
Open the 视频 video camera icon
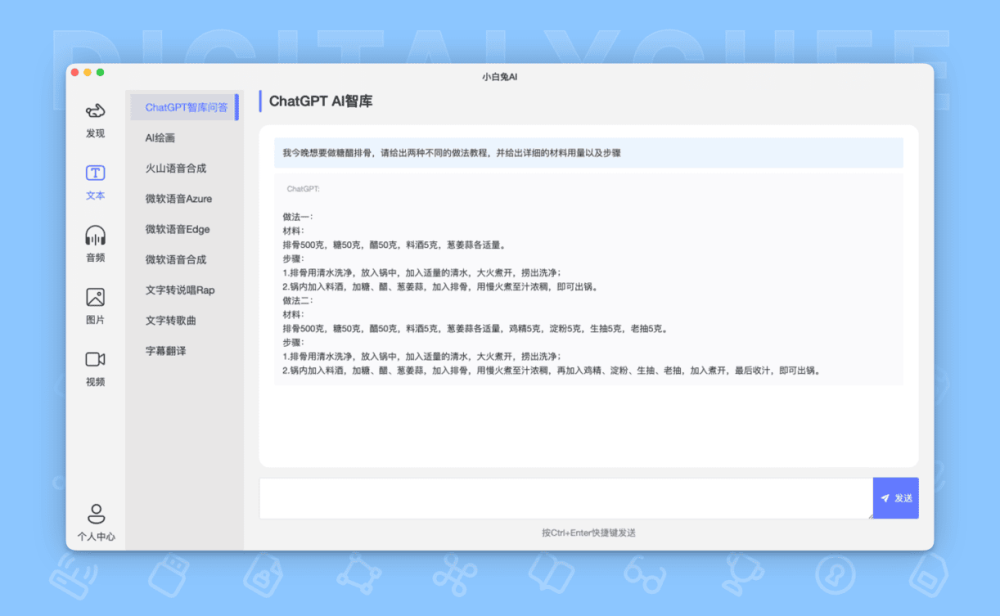tap(95, 360)
